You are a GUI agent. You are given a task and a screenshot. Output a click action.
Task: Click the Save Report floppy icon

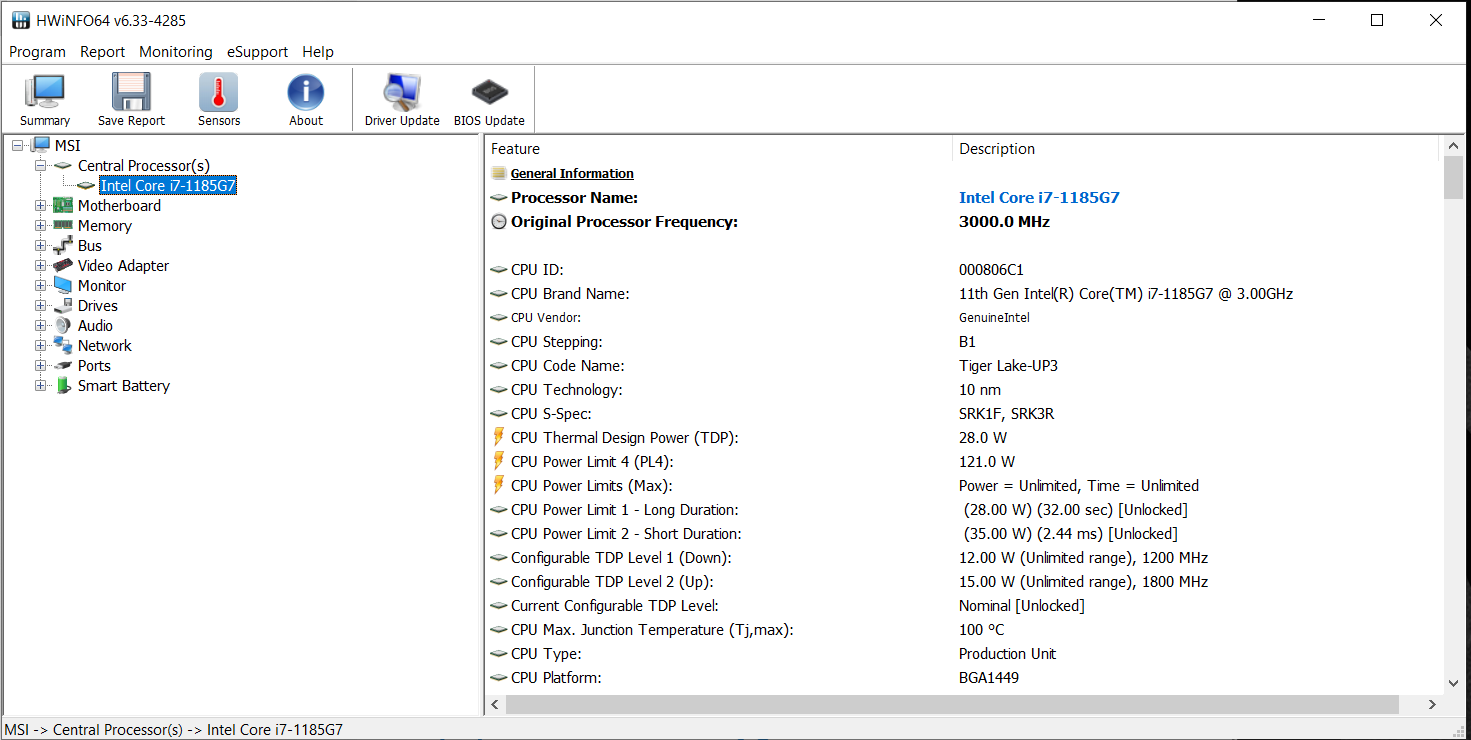[x=131, y=93]
